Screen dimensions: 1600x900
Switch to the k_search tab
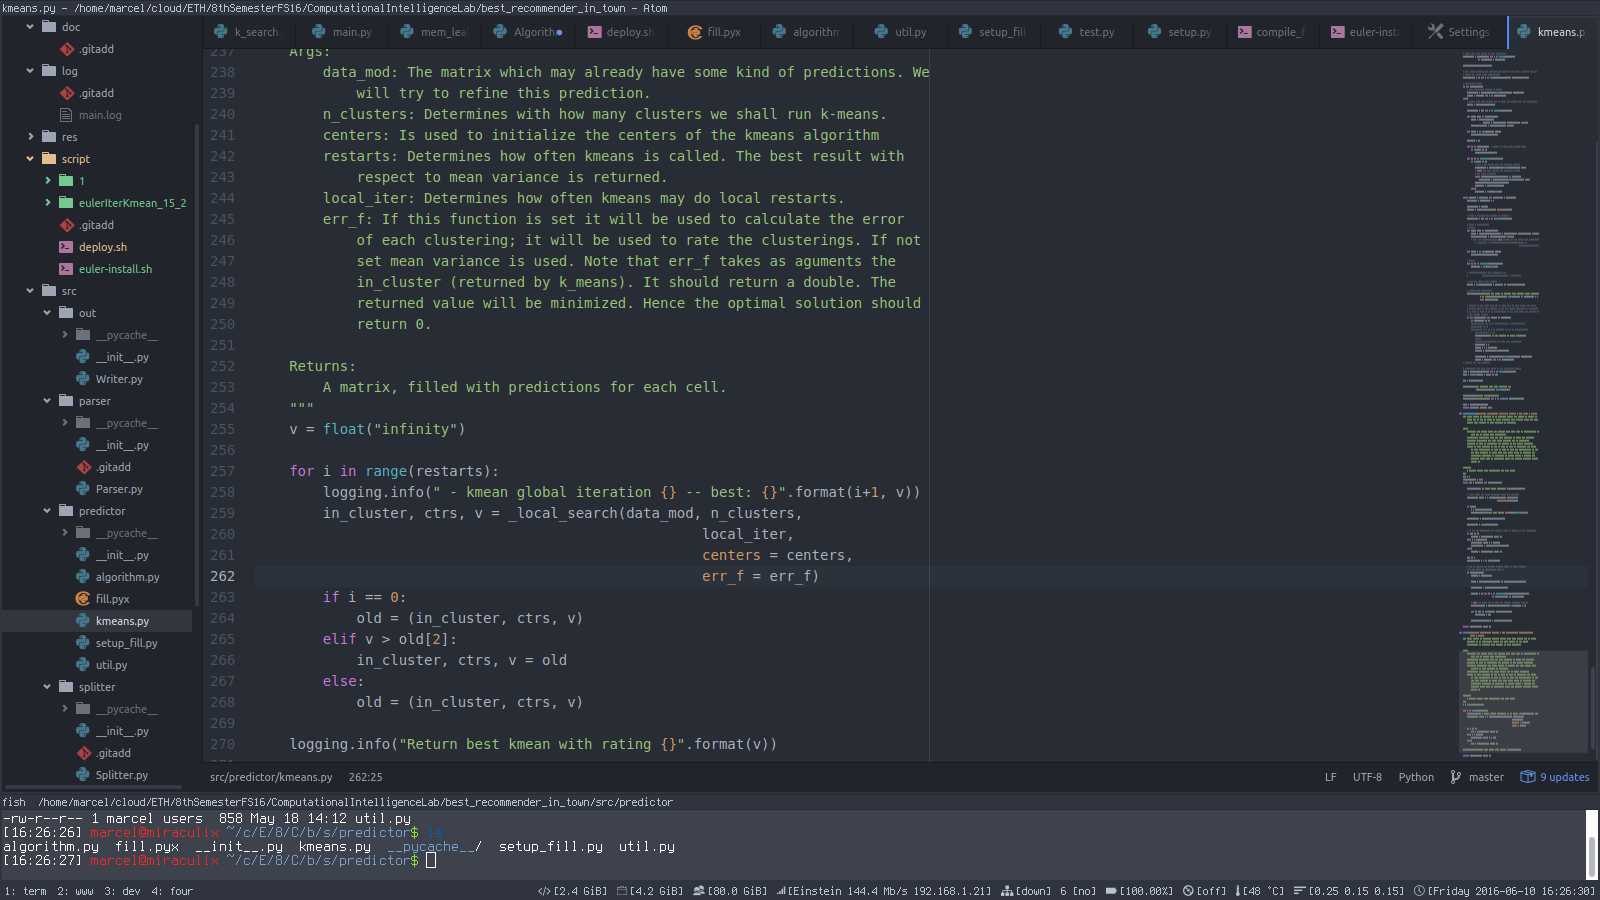click(x=249, y=32)
